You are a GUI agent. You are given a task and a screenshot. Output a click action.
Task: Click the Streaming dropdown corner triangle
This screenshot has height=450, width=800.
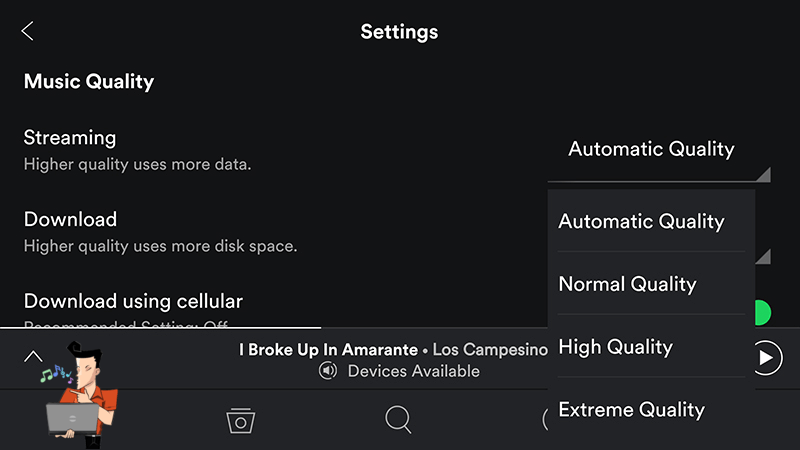coord(764,174)
